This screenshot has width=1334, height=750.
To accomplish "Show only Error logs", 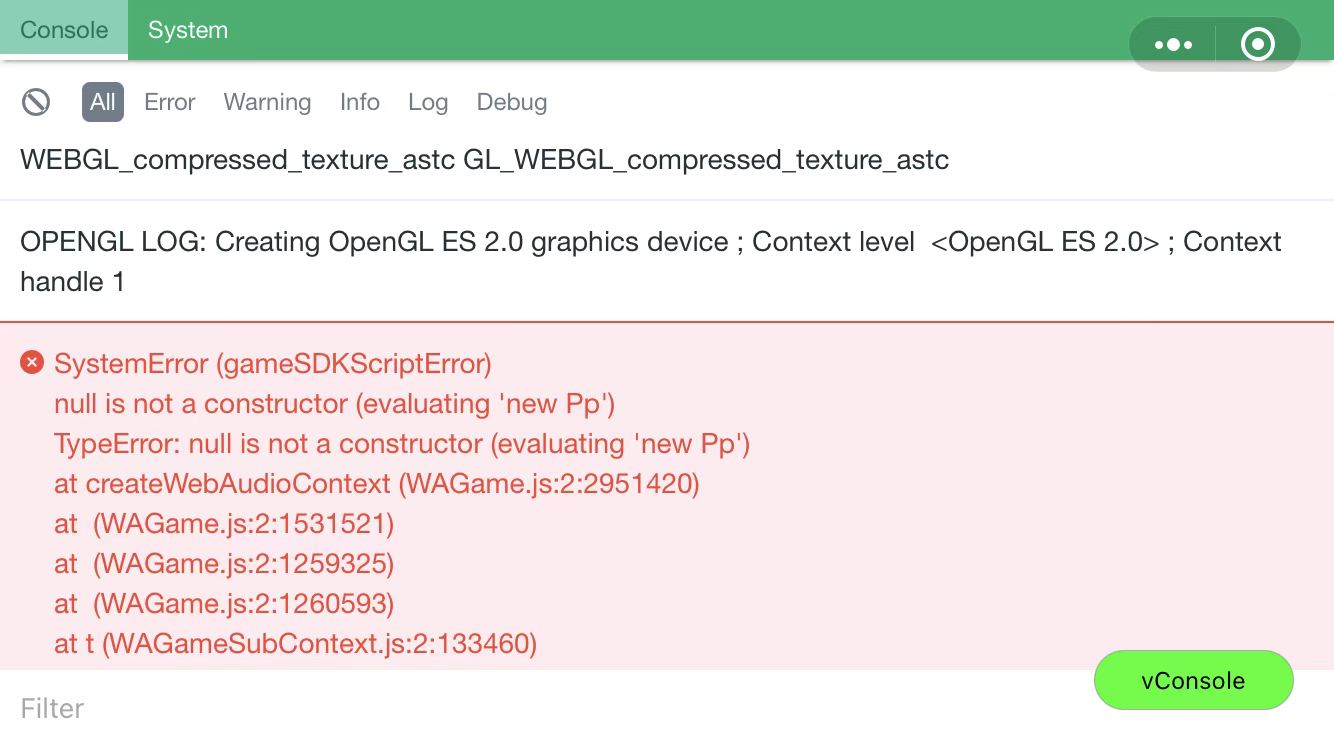I will [x=169, y=102].
